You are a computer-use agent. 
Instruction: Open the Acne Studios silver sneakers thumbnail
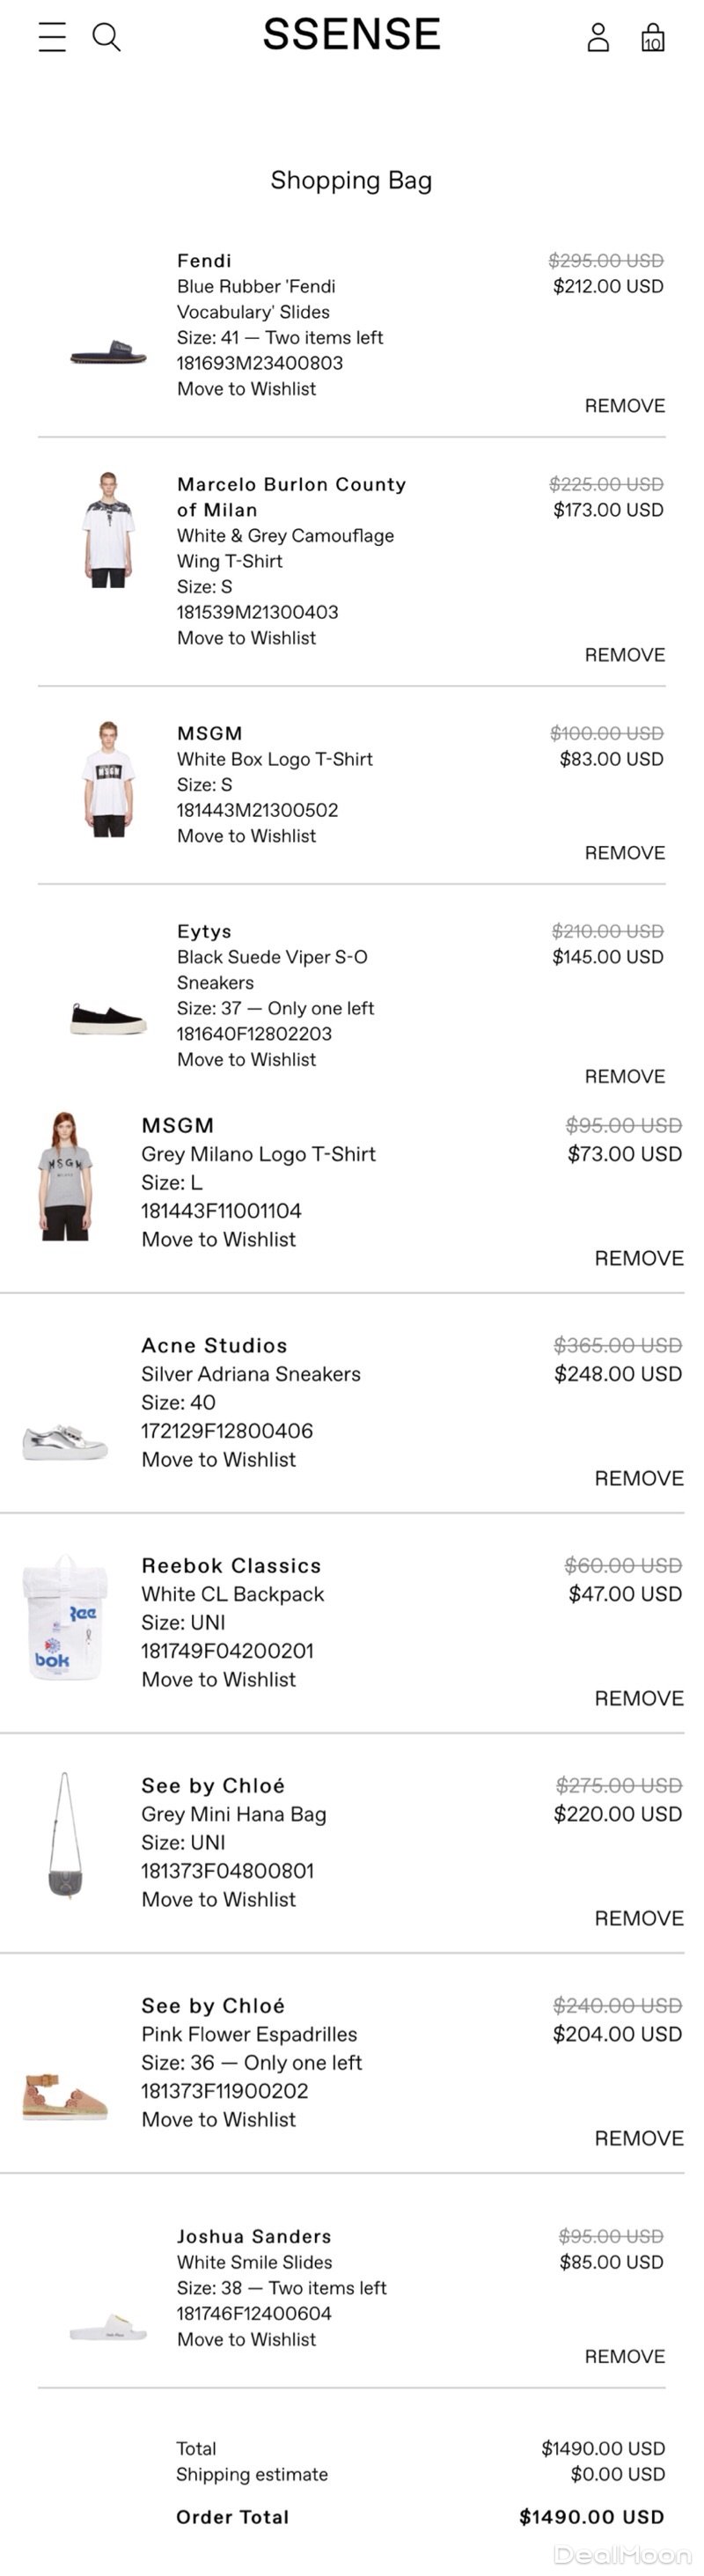coord(65,1440)
